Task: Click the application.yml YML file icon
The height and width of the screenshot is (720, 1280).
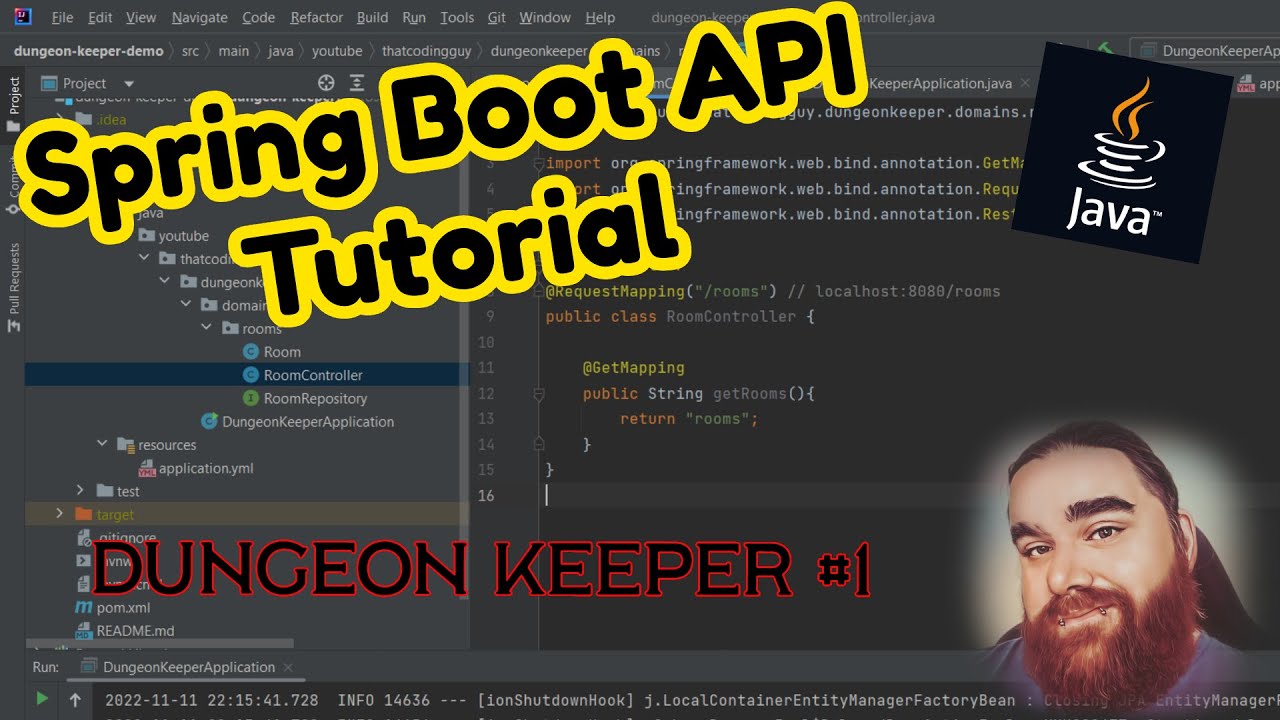Action: pos(146,468)
